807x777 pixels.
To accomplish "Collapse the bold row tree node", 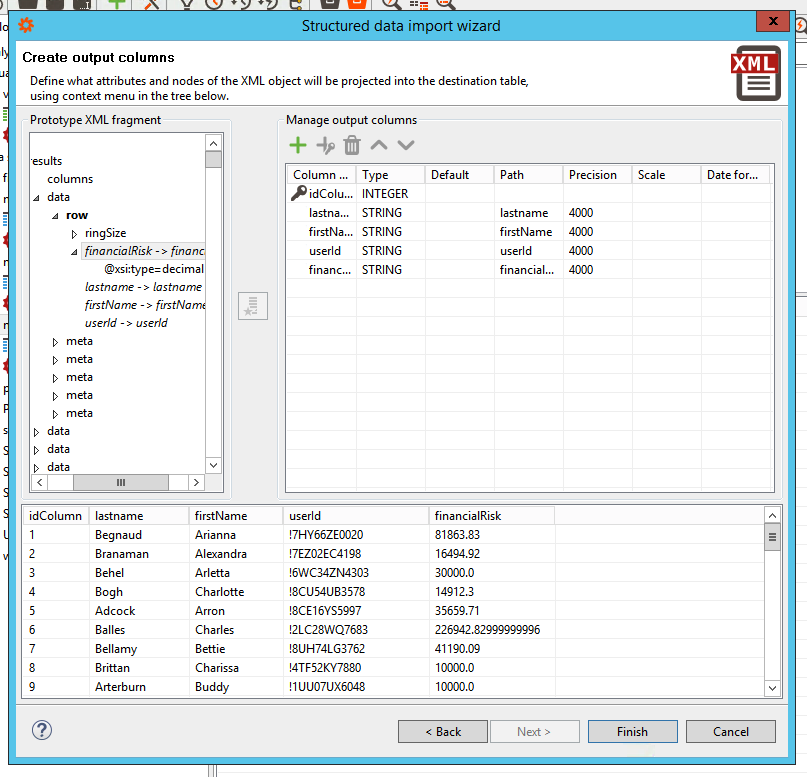I will point(56,216).
